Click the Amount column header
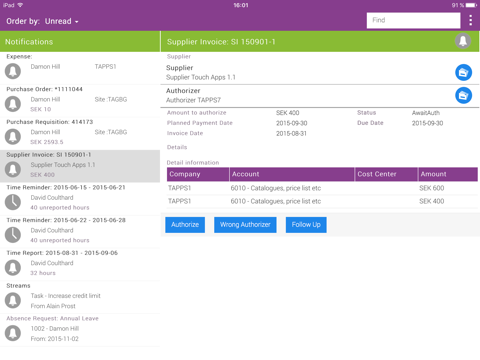The width and height of the screenshot is (480, 360). 448,174
